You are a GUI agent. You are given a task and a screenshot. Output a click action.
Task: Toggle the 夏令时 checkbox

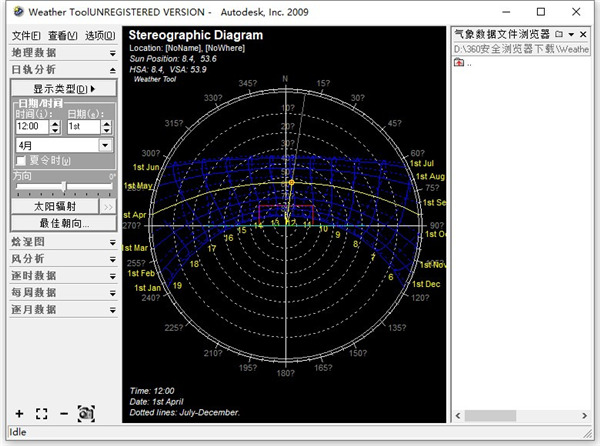pyautogui.click(x=21, y=160)
